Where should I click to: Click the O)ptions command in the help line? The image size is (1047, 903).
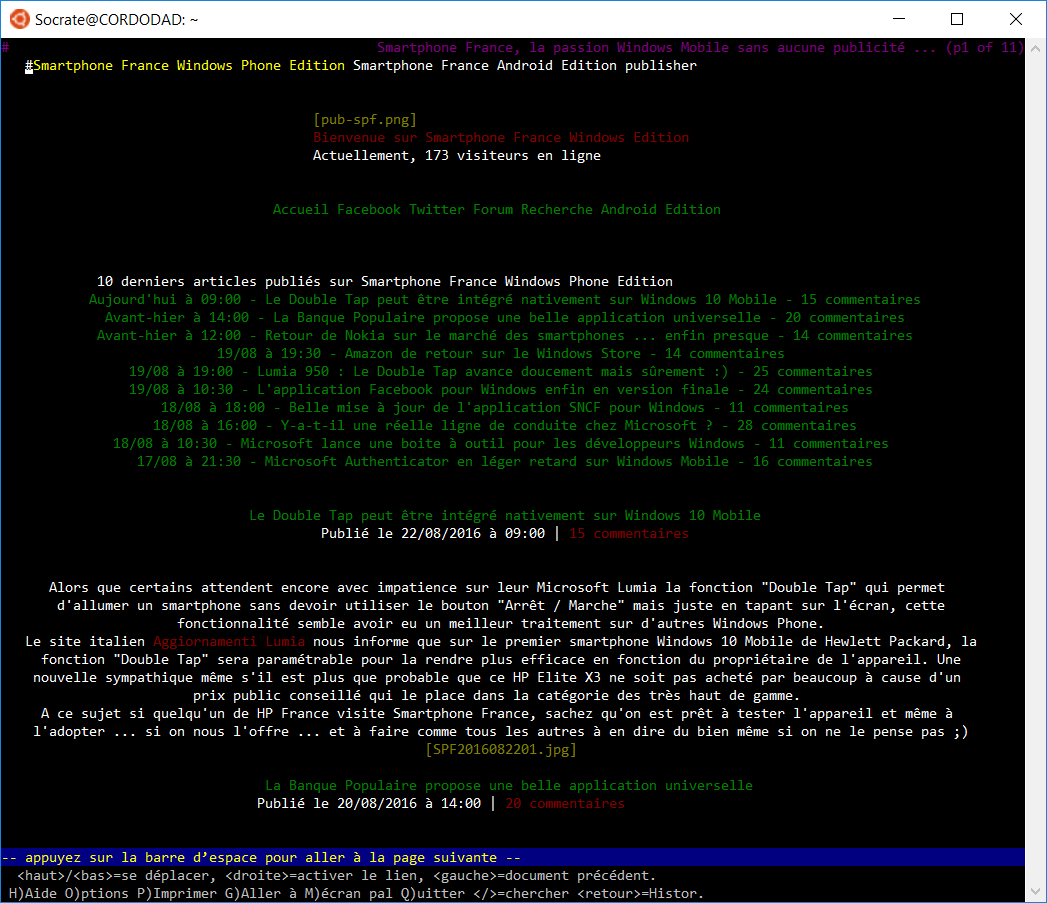[x=97, y=894]
